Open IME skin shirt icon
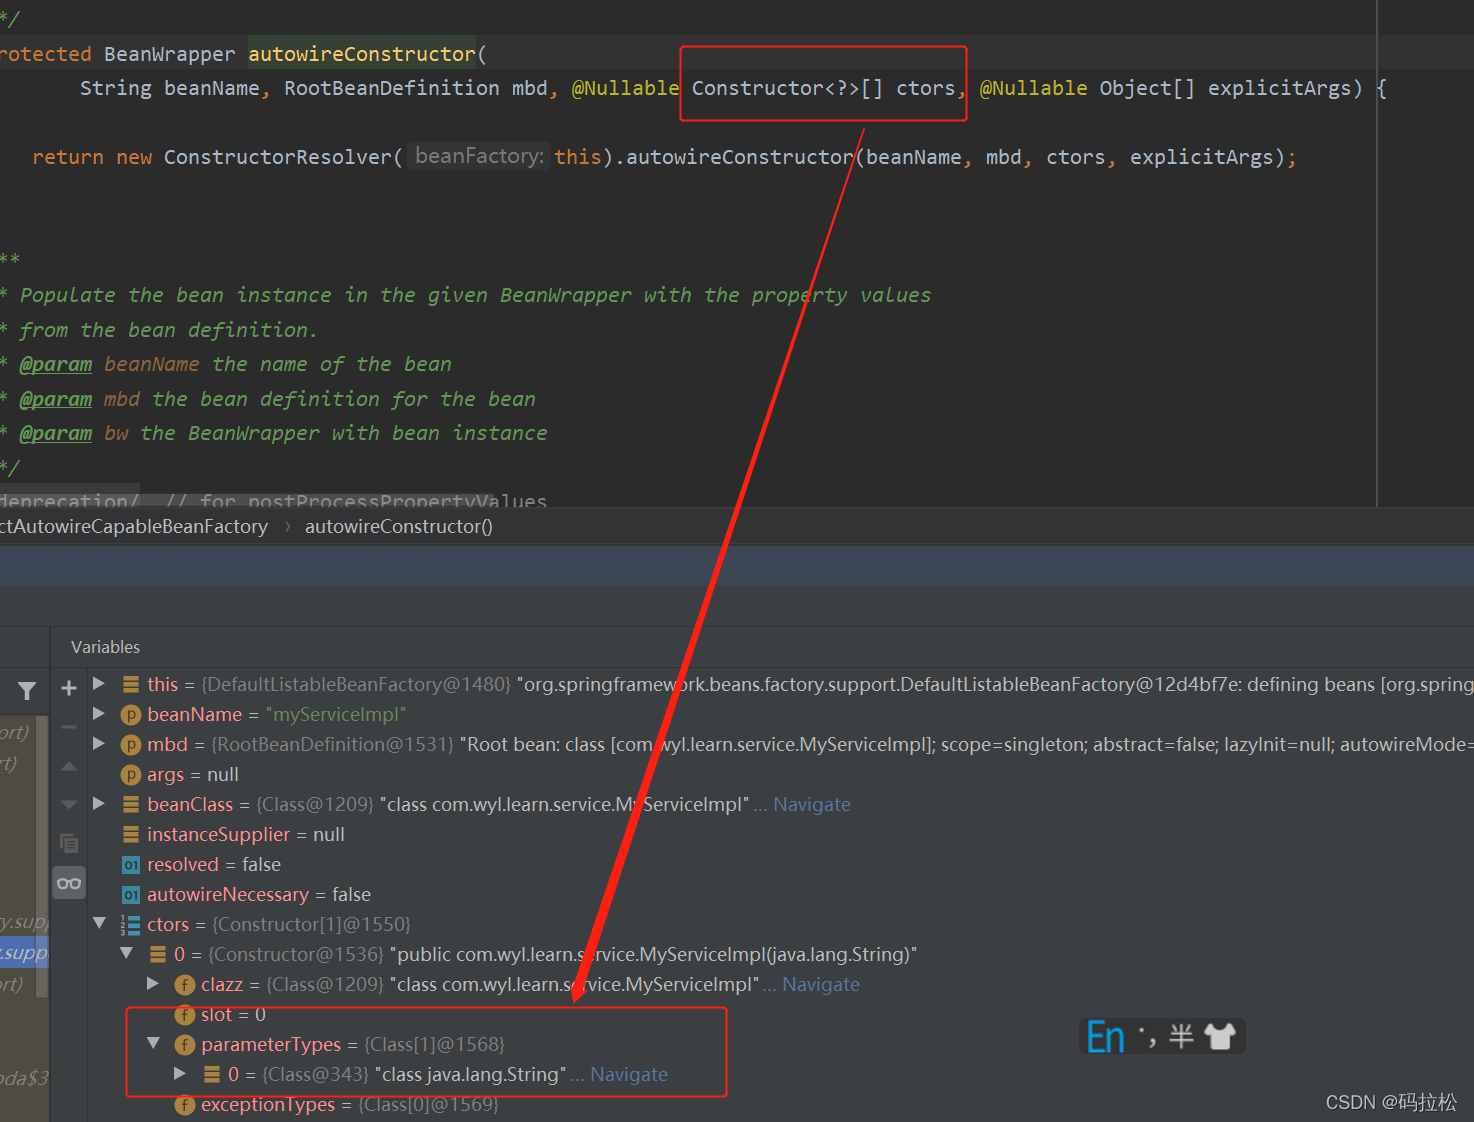Viewport: 1474px width, 1122px height. pyautogui.click(x=1220, y=1036)
